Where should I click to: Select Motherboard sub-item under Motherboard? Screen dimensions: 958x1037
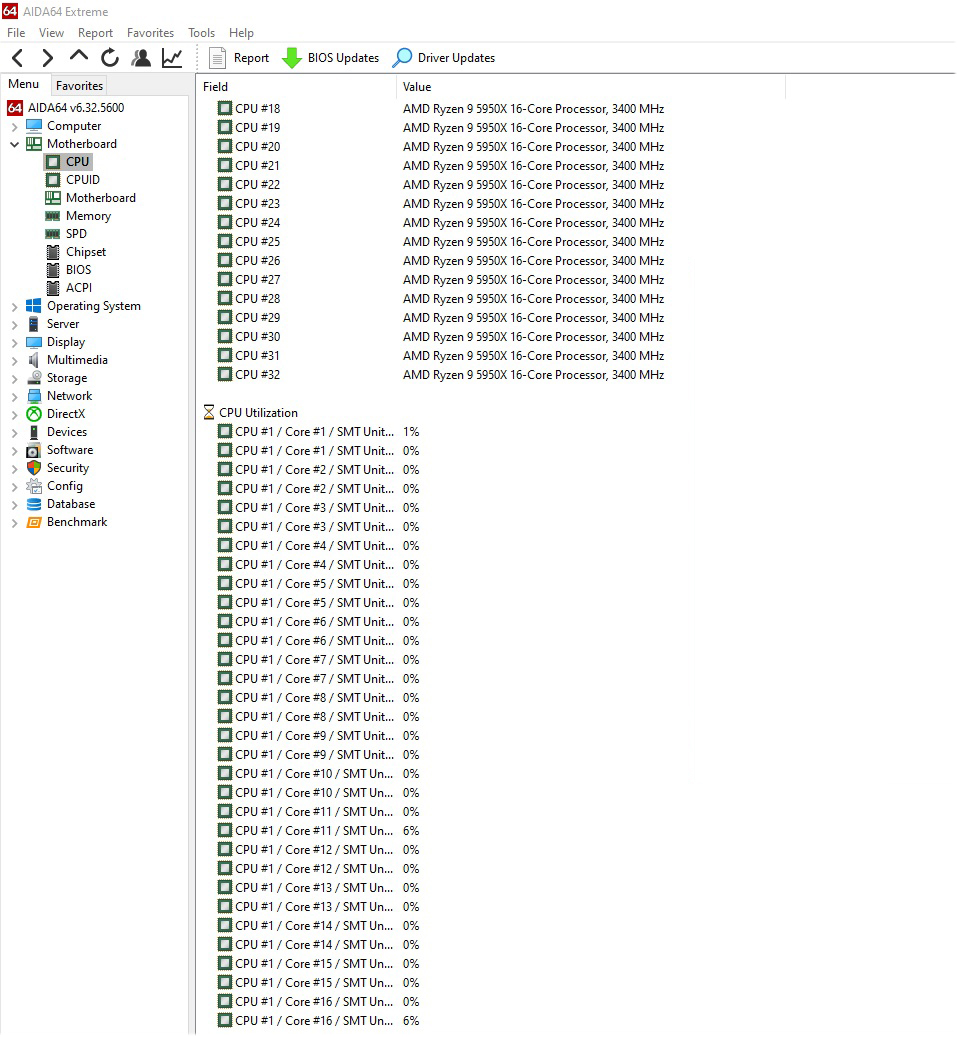100,198
